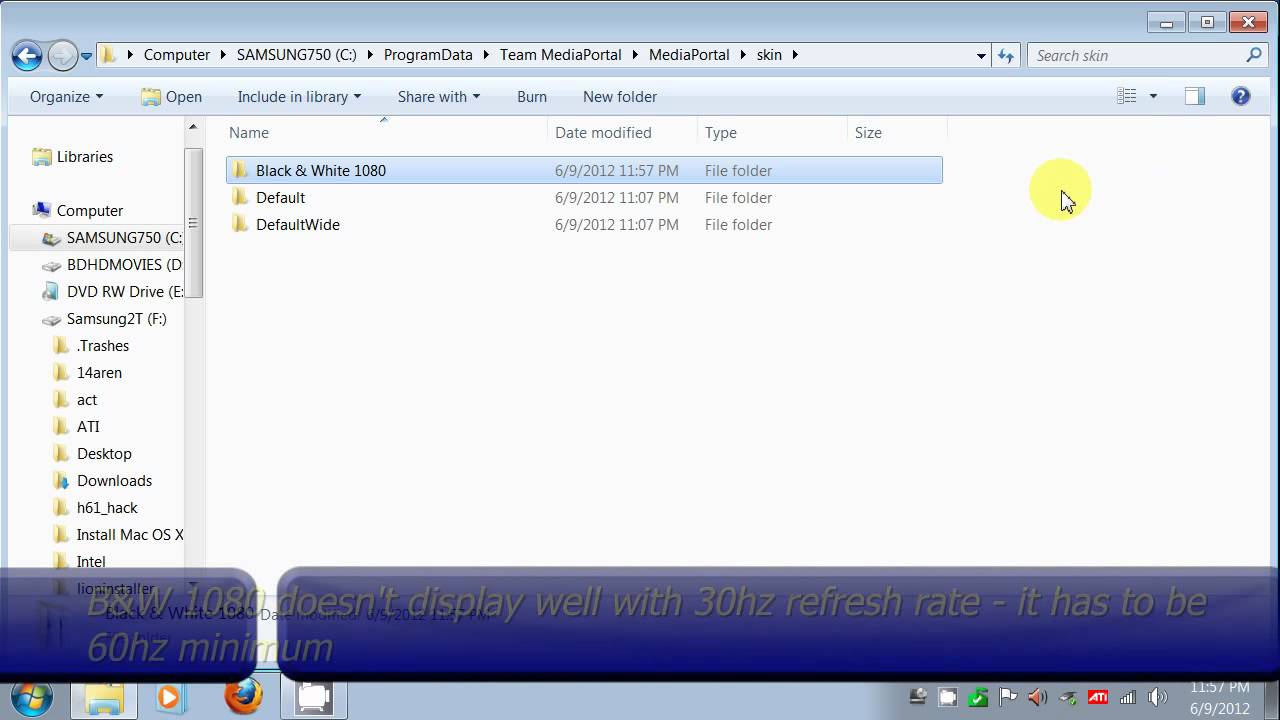Create a New folder

[620, 97]
